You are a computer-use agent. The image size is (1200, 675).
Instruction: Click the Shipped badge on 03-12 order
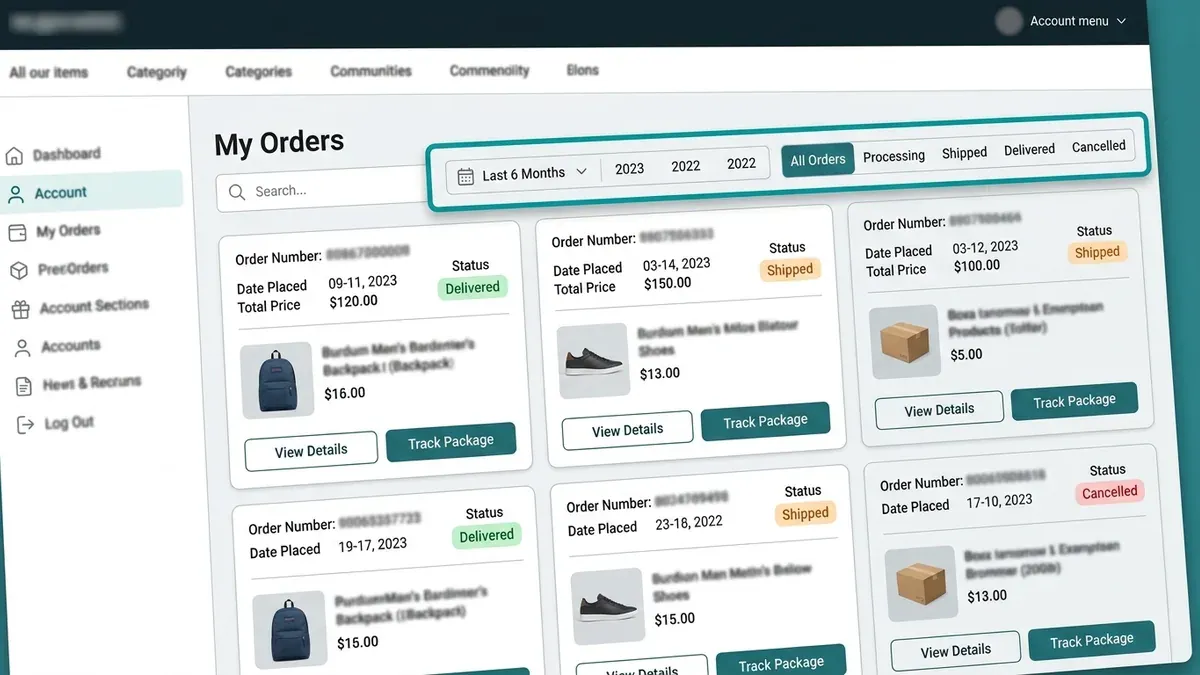(x=1097, y=253)
